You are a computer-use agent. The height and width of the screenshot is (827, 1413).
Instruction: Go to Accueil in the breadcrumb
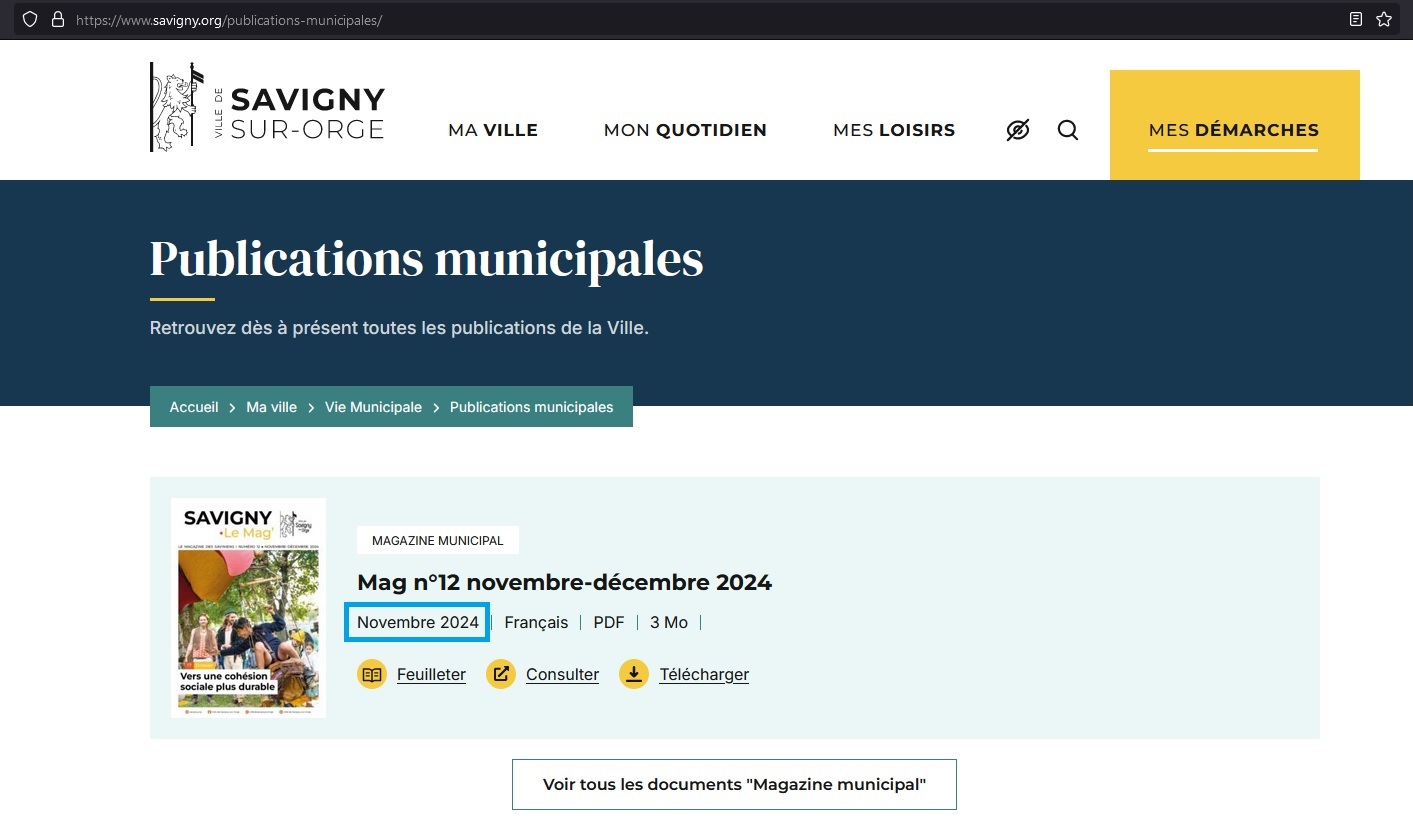tap(194, 407)
